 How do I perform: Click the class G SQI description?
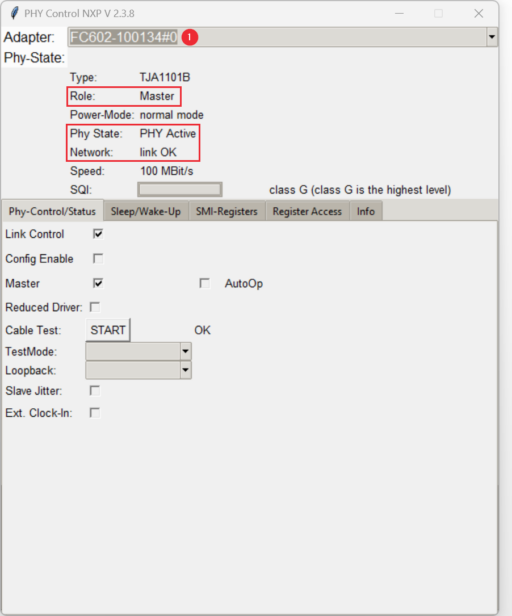point(360,190)
